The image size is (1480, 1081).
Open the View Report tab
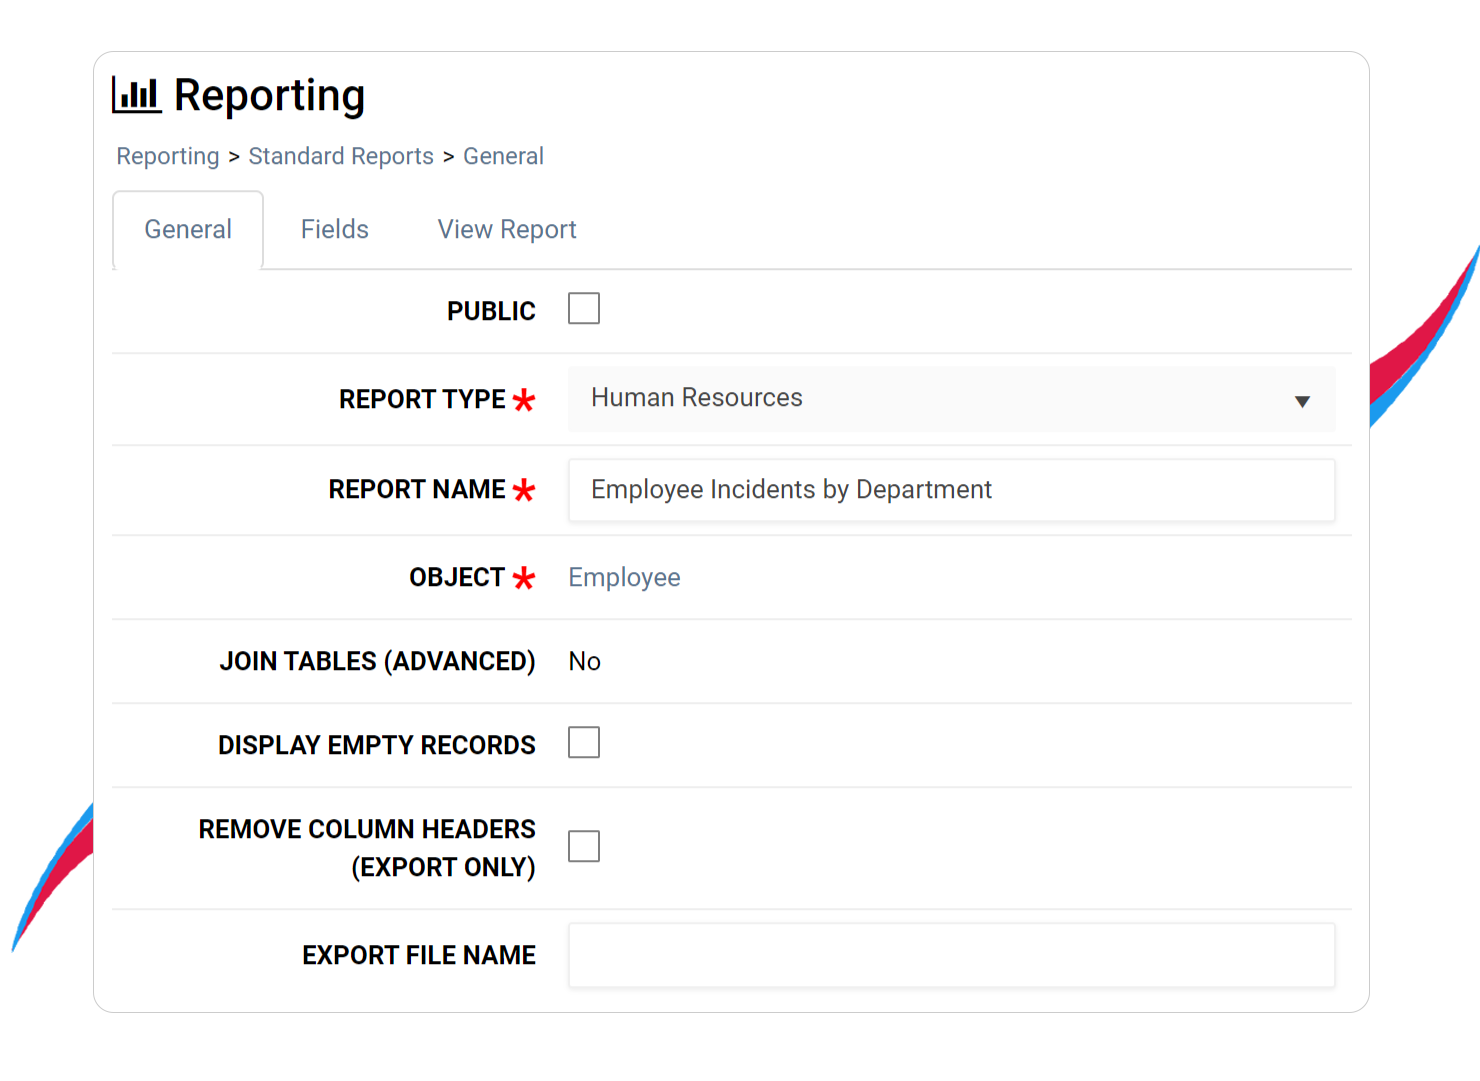[507, 230]
